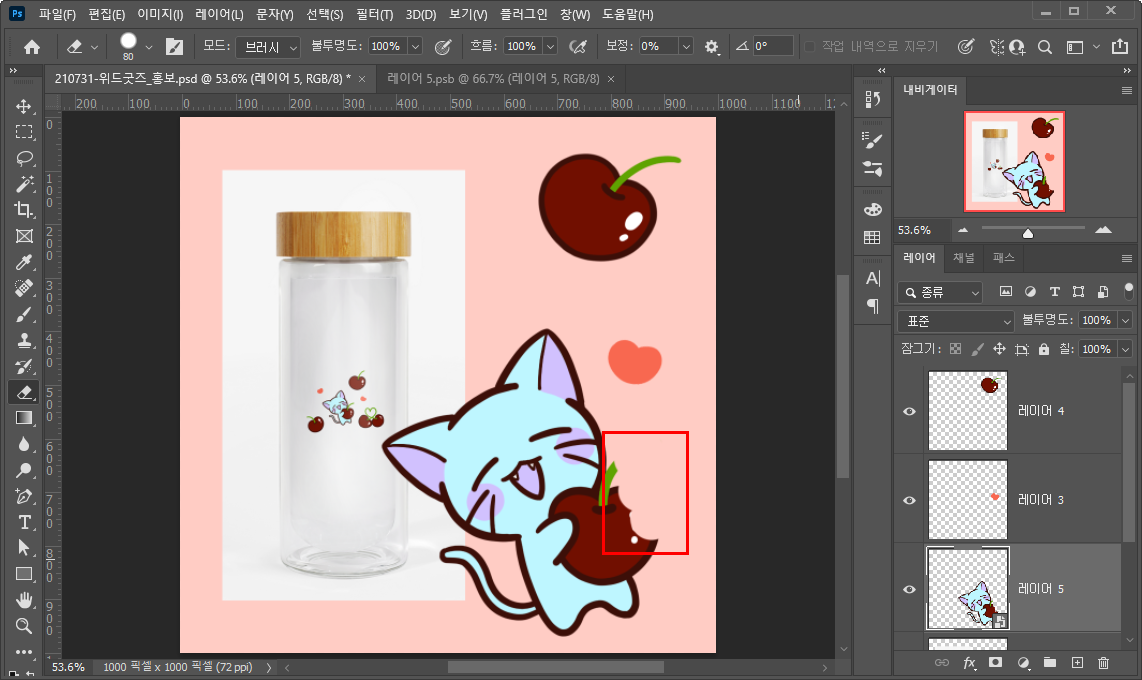The image size is (1142, 680).
Task: Select the History Brush tool
Action: (24, 366)
